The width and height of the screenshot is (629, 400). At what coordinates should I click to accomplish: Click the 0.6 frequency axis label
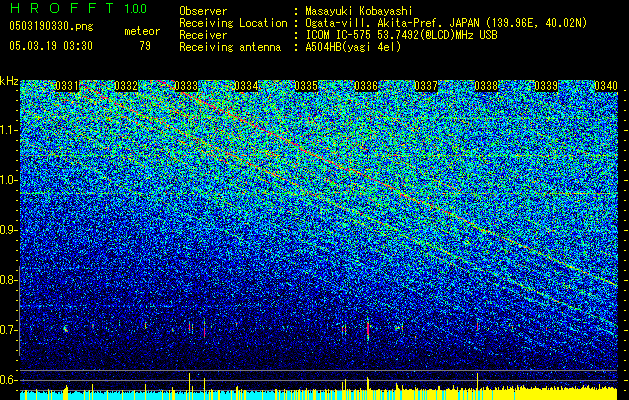pyautogui.click(x=7, y=380)
